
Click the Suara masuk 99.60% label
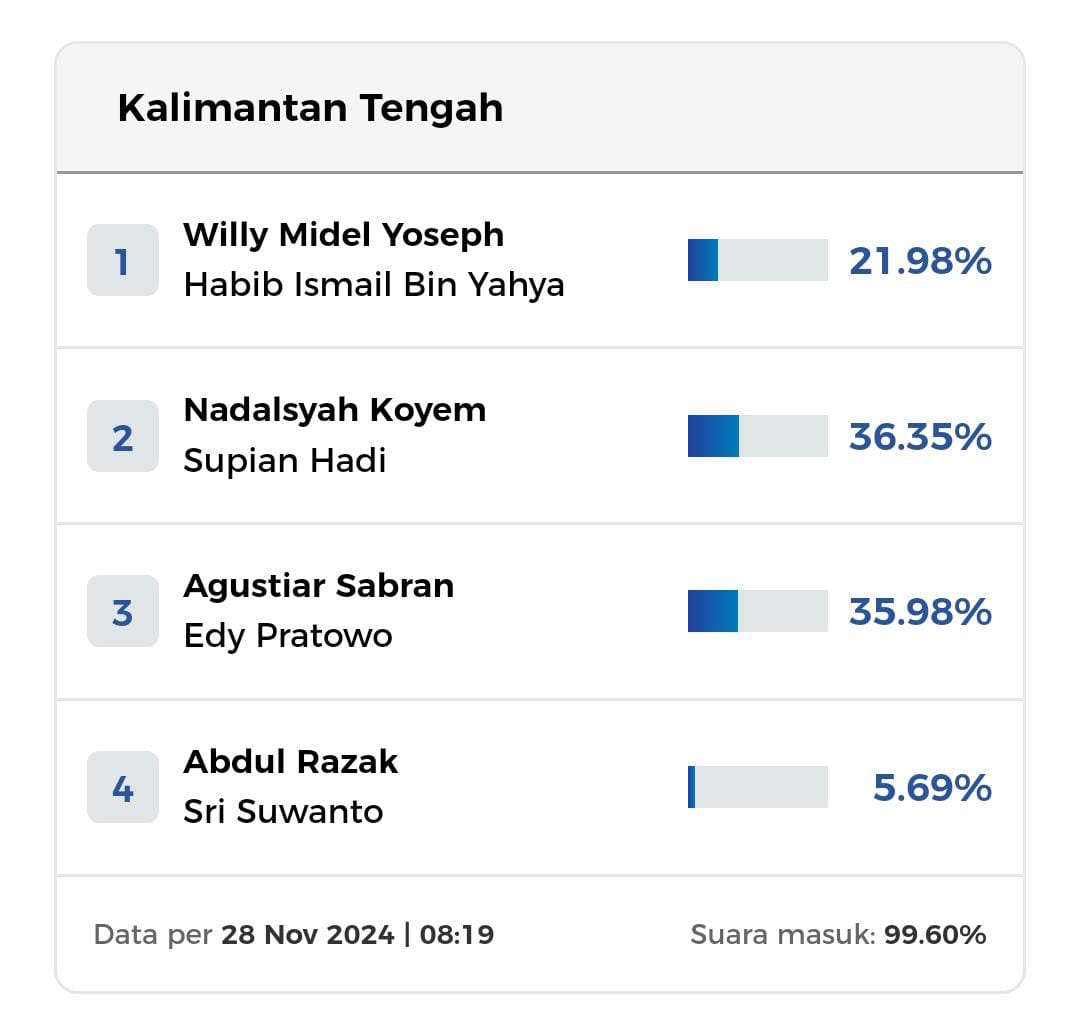(x=838, y=935)
